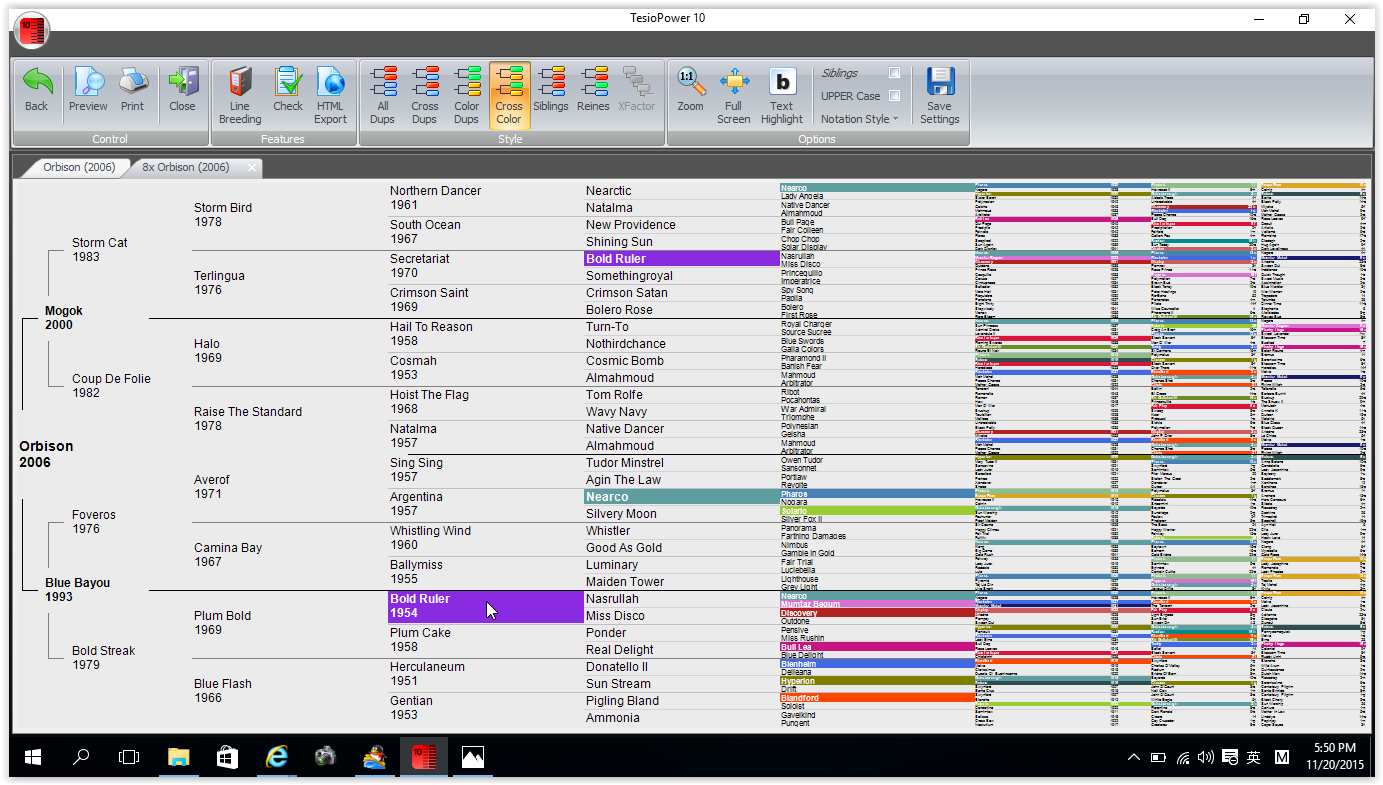Viewport: 1383px width, 785px height.
Task: Select Blue Bayou 1993 dam entry
Action: click(x=77, y=590)
